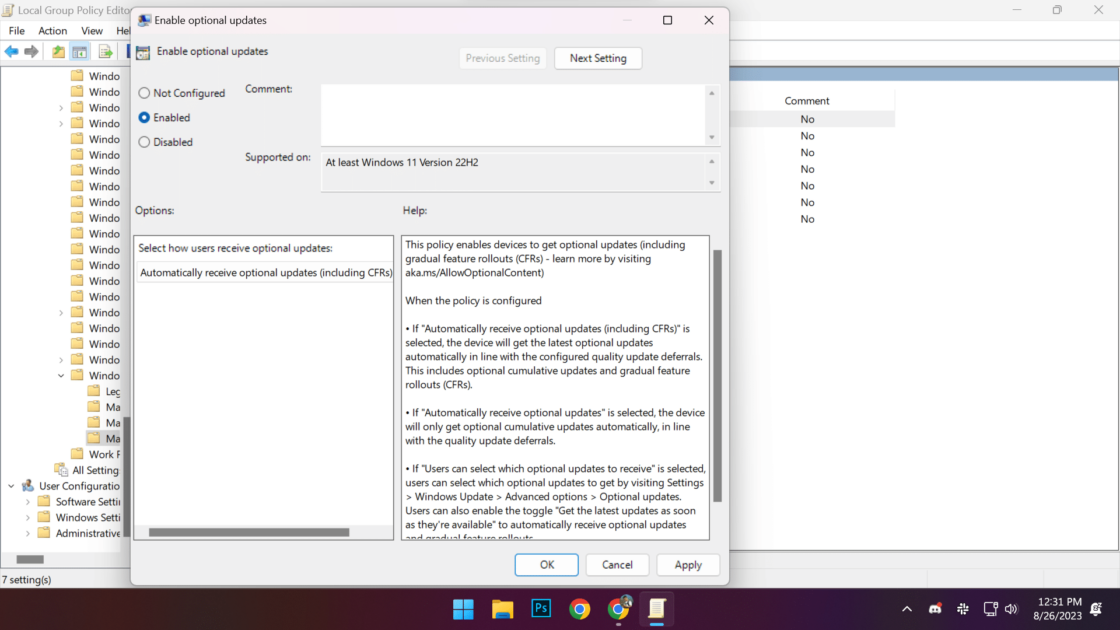1120x630 pixels.
Task: Click the blue Back arrow in the toolbar
Action: pos(12,52)
